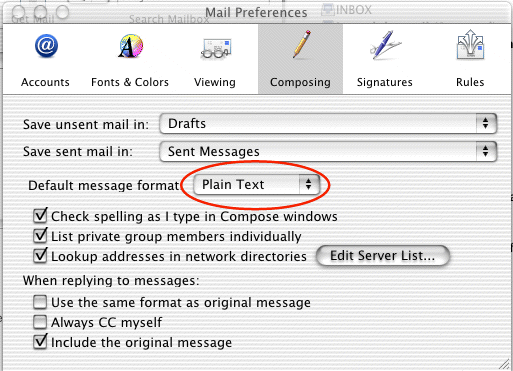The width and height of the screenshot is (513, 371).
Task: Minimize the Mail Preferences window
Action: pos(40,12)
